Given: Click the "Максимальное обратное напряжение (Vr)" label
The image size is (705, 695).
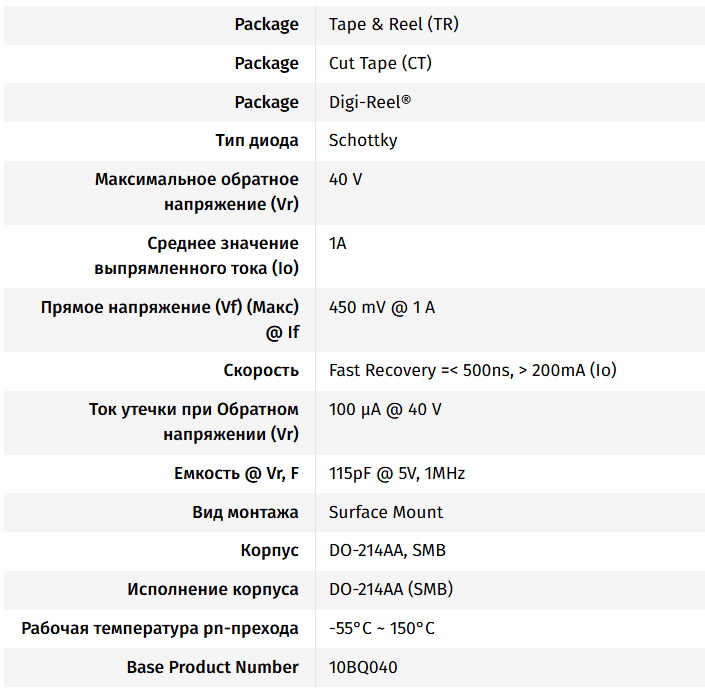Looking at the screenshot, I should coord(197,192).
